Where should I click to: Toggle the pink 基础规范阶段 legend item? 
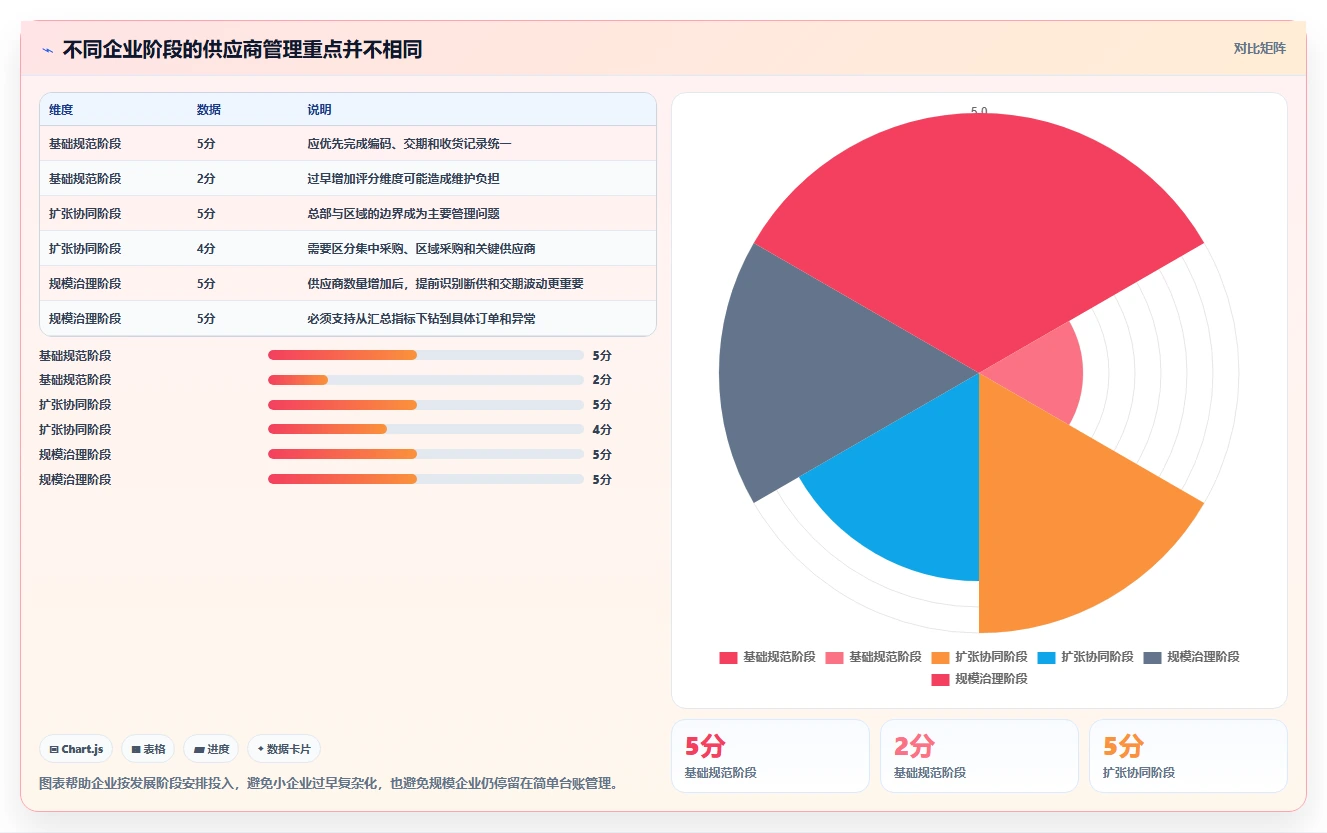pos(873,657)
